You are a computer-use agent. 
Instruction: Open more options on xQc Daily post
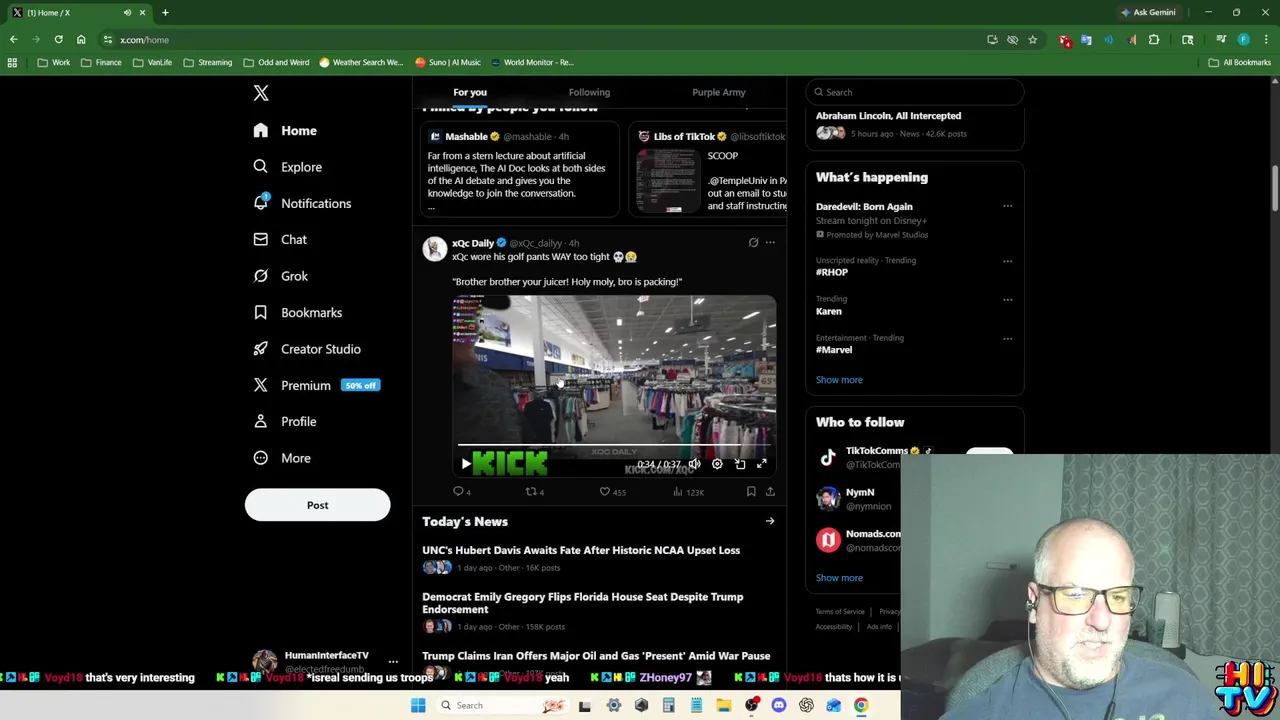click(x=770, y=242)
